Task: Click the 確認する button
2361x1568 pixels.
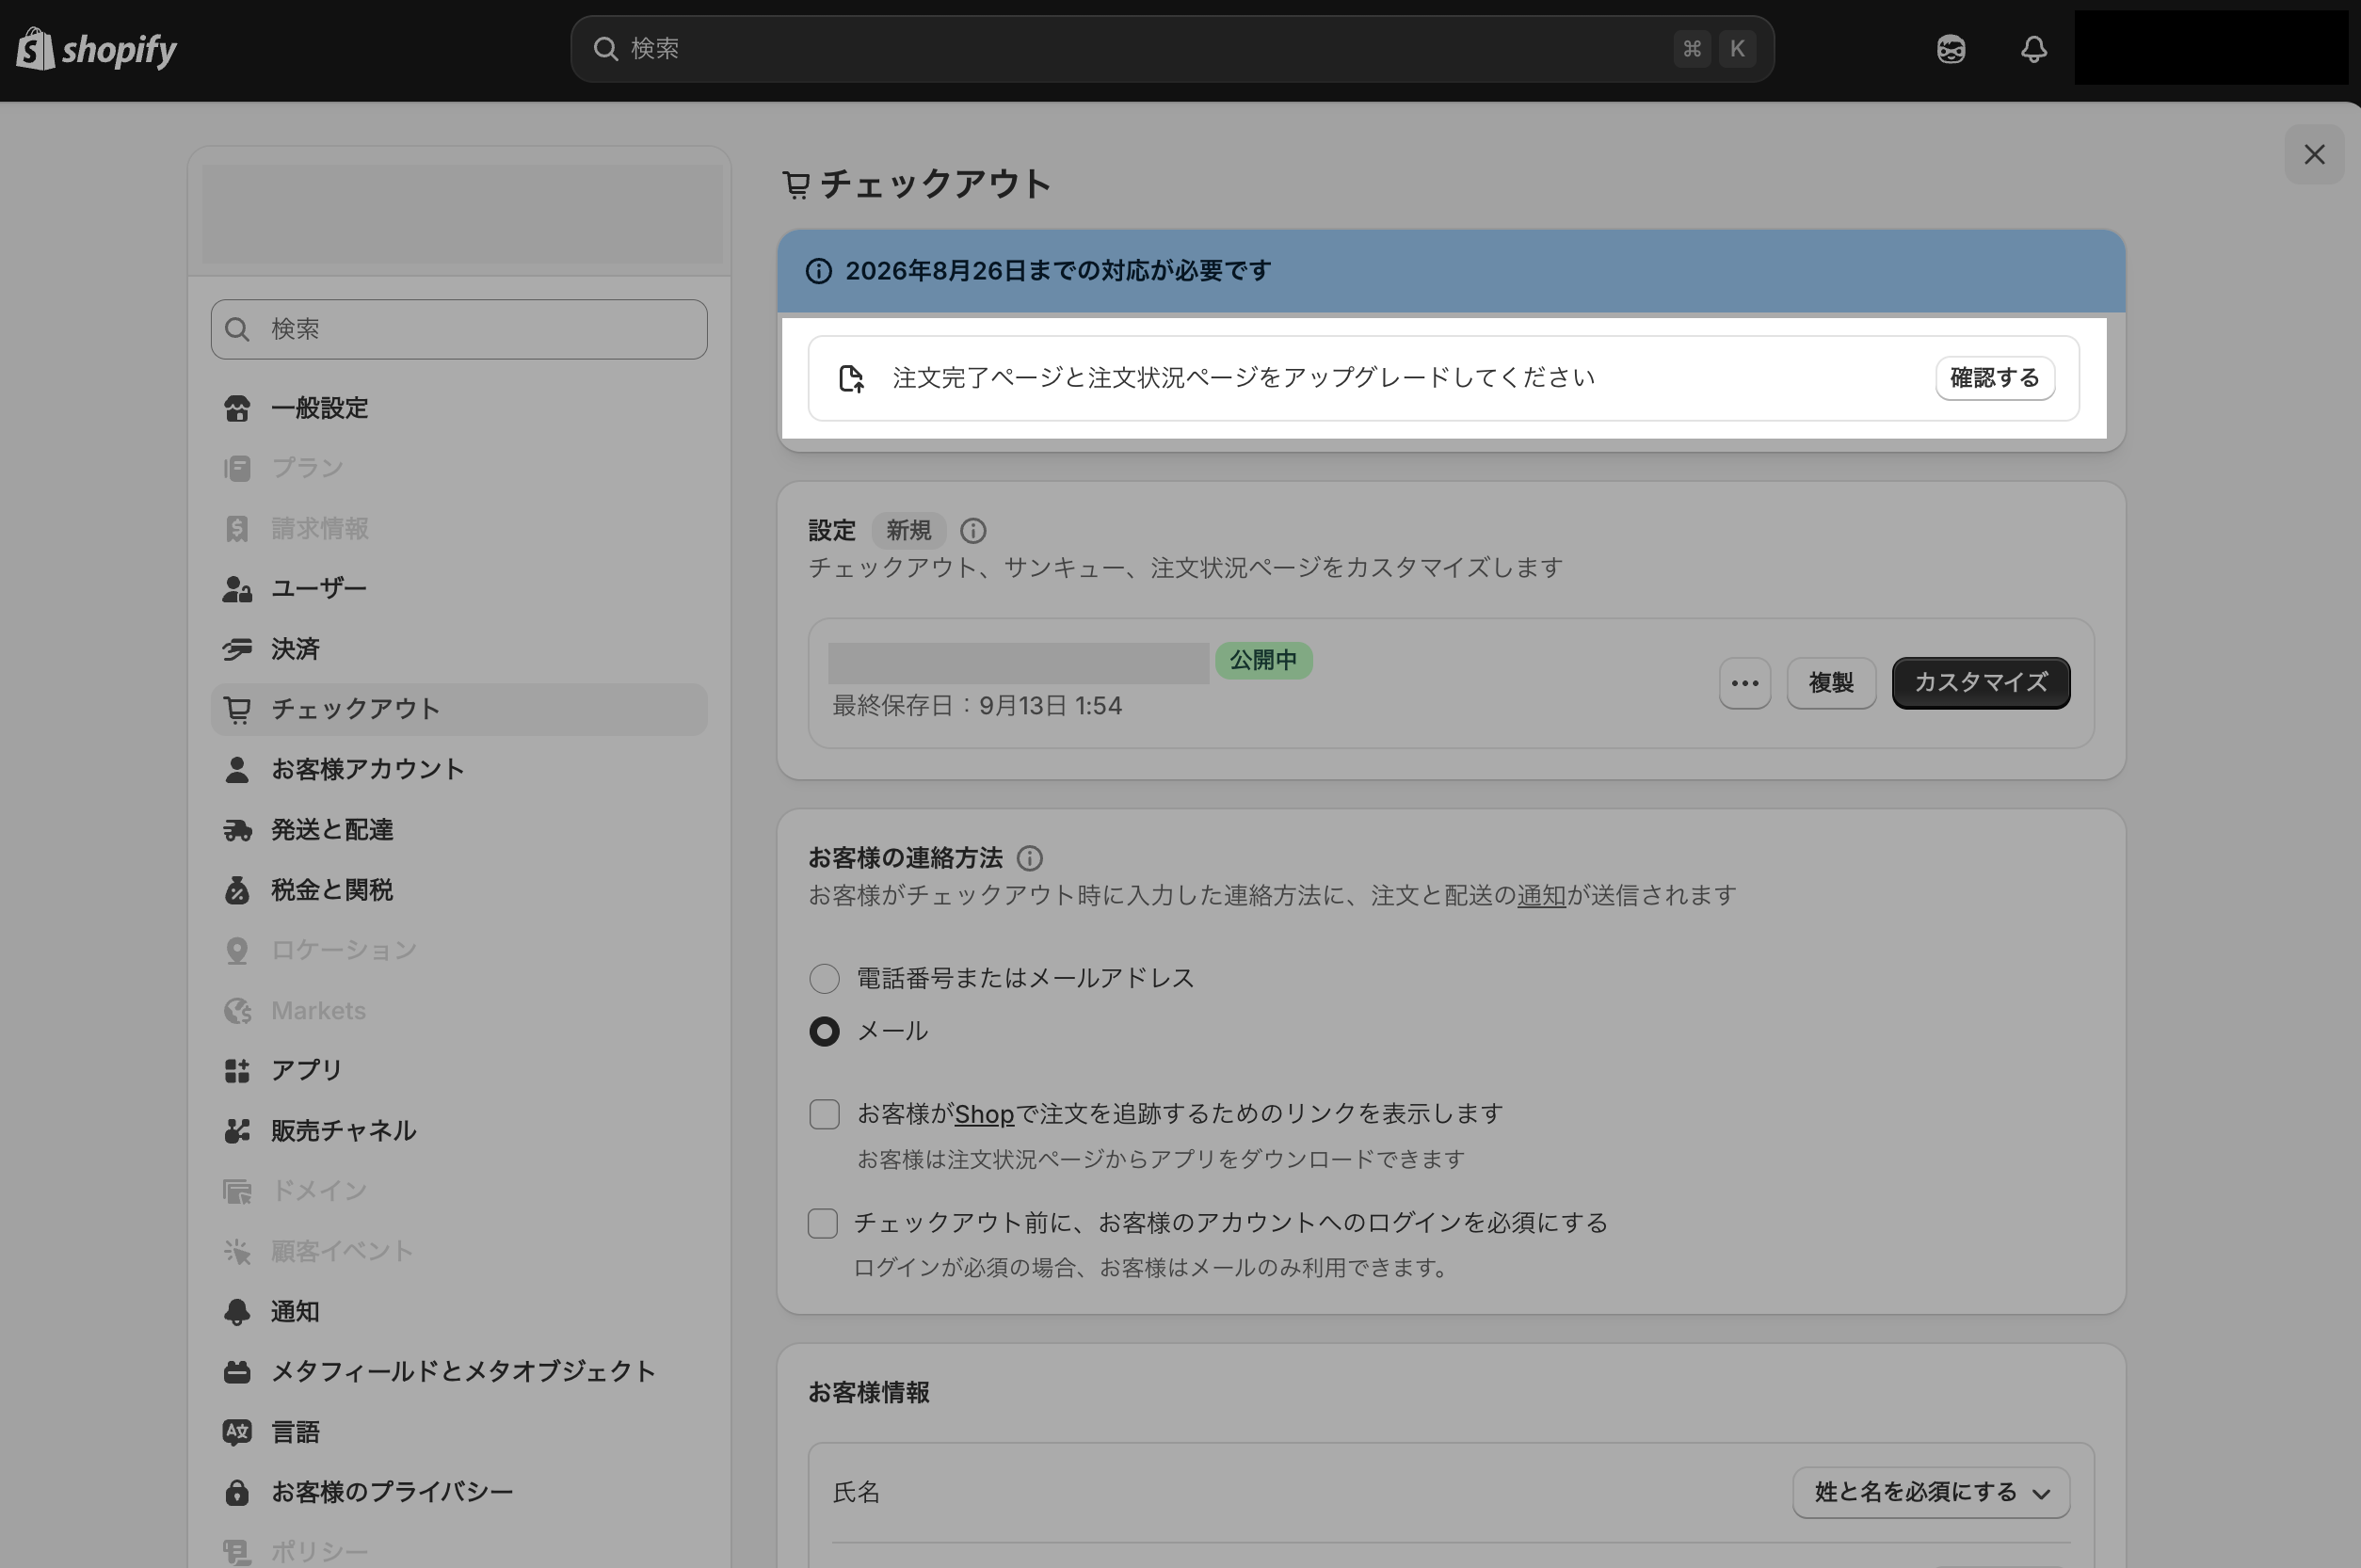Action: click(1994, 378)
